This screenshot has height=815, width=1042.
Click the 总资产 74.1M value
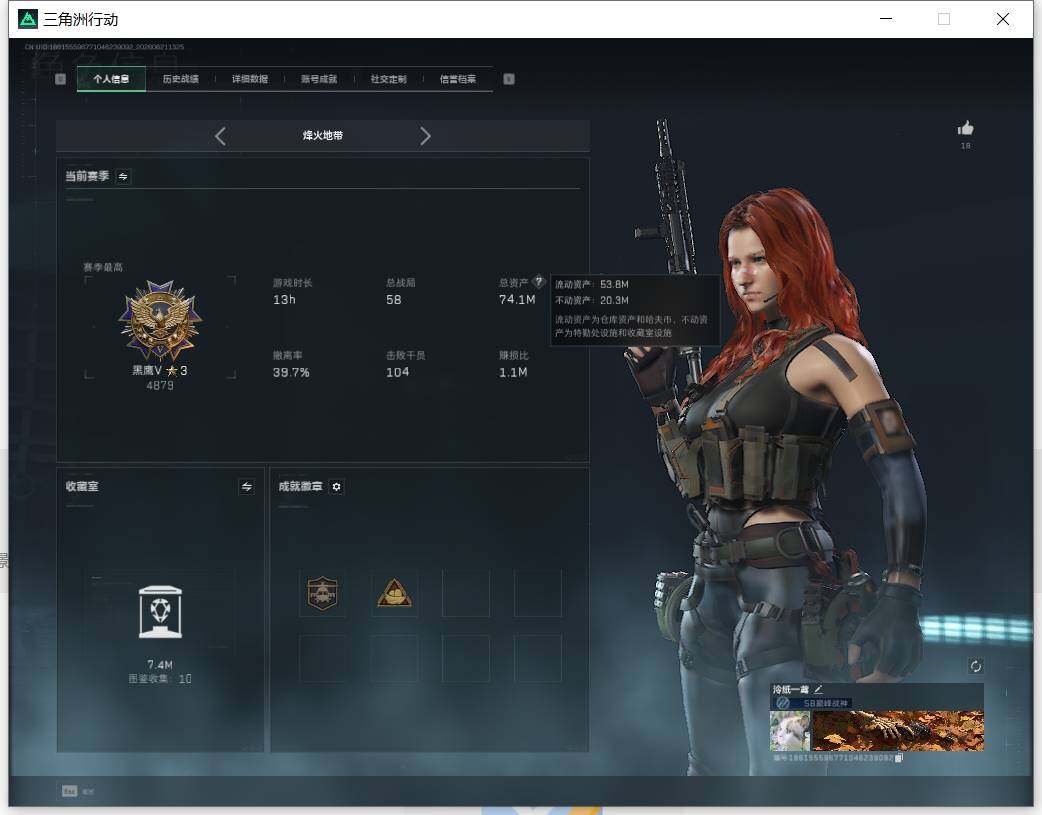(517, 300)
